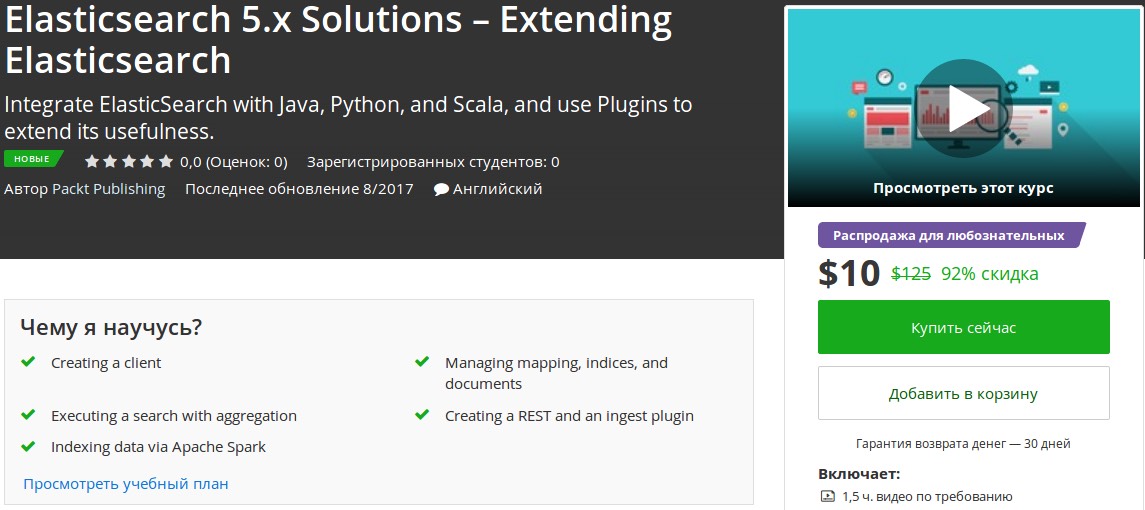
Task: Click the star rating icons
Action: (x=129, y=162)
